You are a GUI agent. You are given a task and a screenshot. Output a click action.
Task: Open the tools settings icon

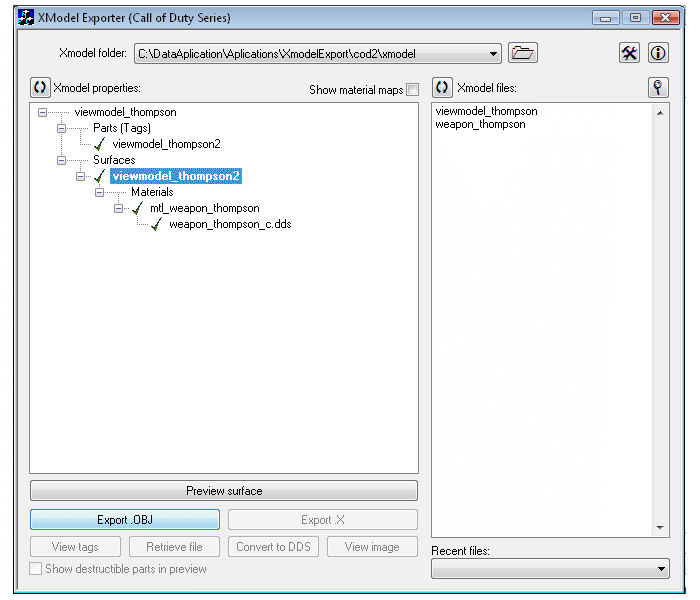[x=629, y=53]
